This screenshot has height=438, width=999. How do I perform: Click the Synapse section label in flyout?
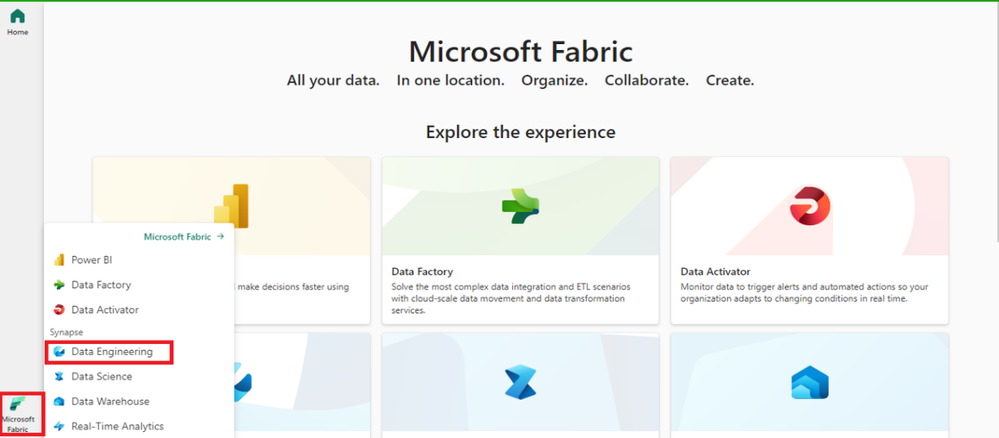tap(66, 332)
